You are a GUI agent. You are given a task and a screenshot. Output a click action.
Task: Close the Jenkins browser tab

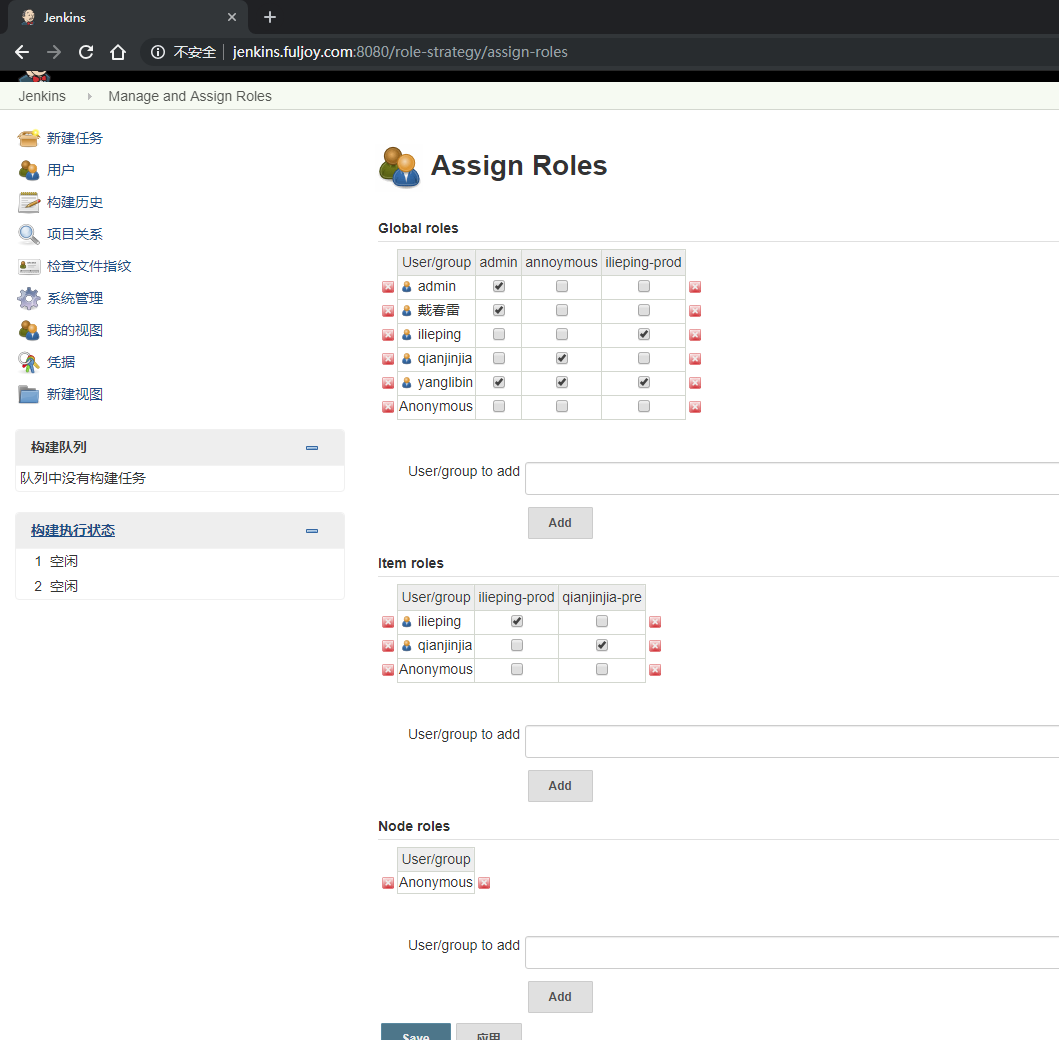(x=232, y=18)
